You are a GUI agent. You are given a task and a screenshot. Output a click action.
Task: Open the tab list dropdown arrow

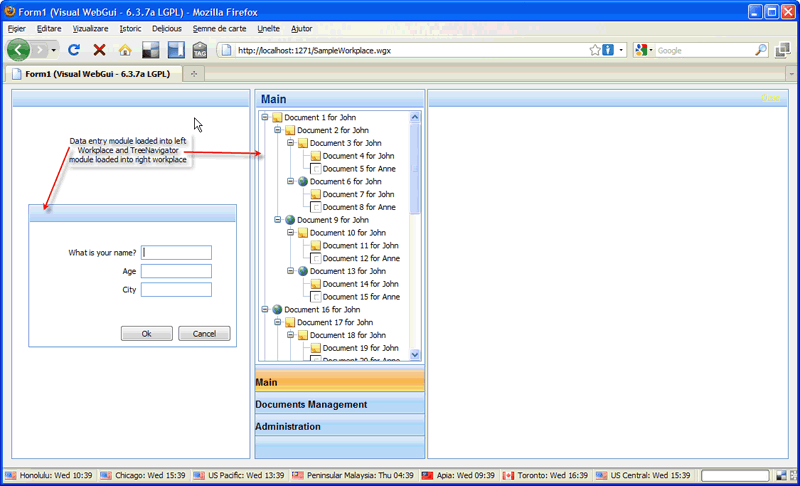[791, 74]
